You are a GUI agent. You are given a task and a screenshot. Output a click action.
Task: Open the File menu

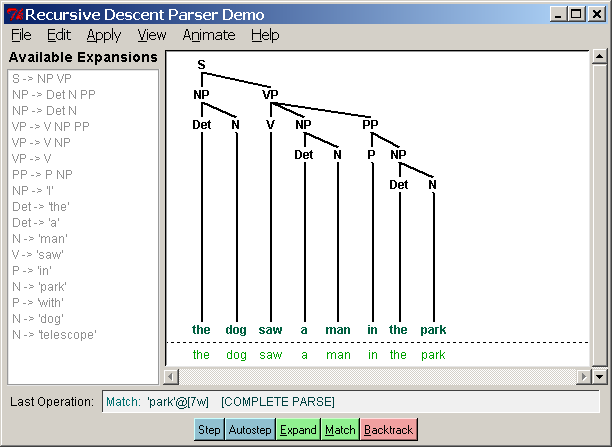click(21, 35)
